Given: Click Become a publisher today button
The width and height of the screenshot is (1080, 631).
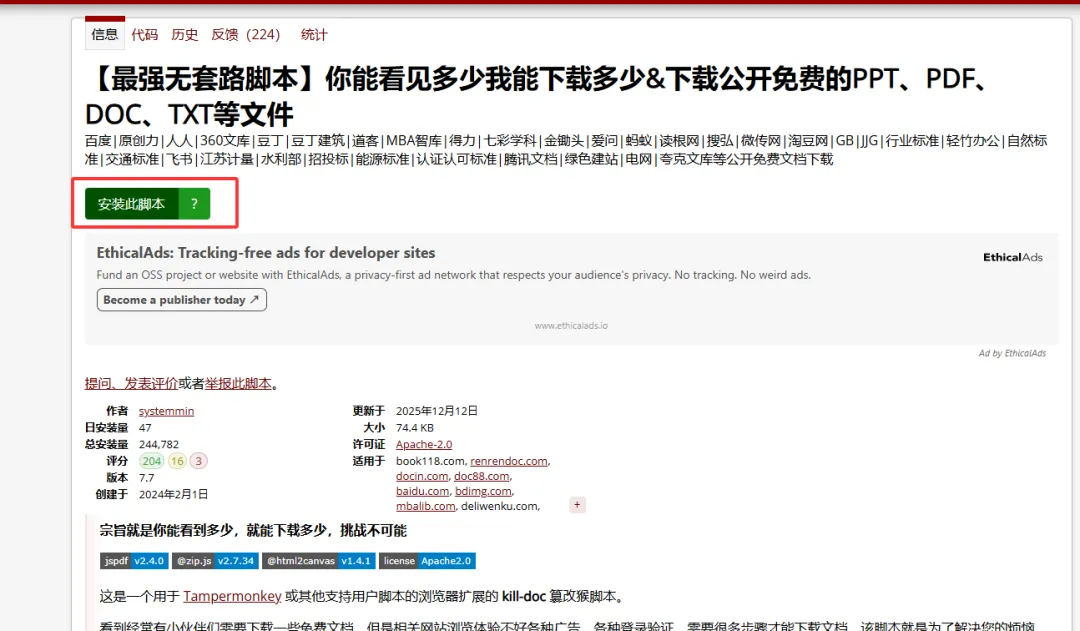Looking at the screenshot, I should 181,300.
